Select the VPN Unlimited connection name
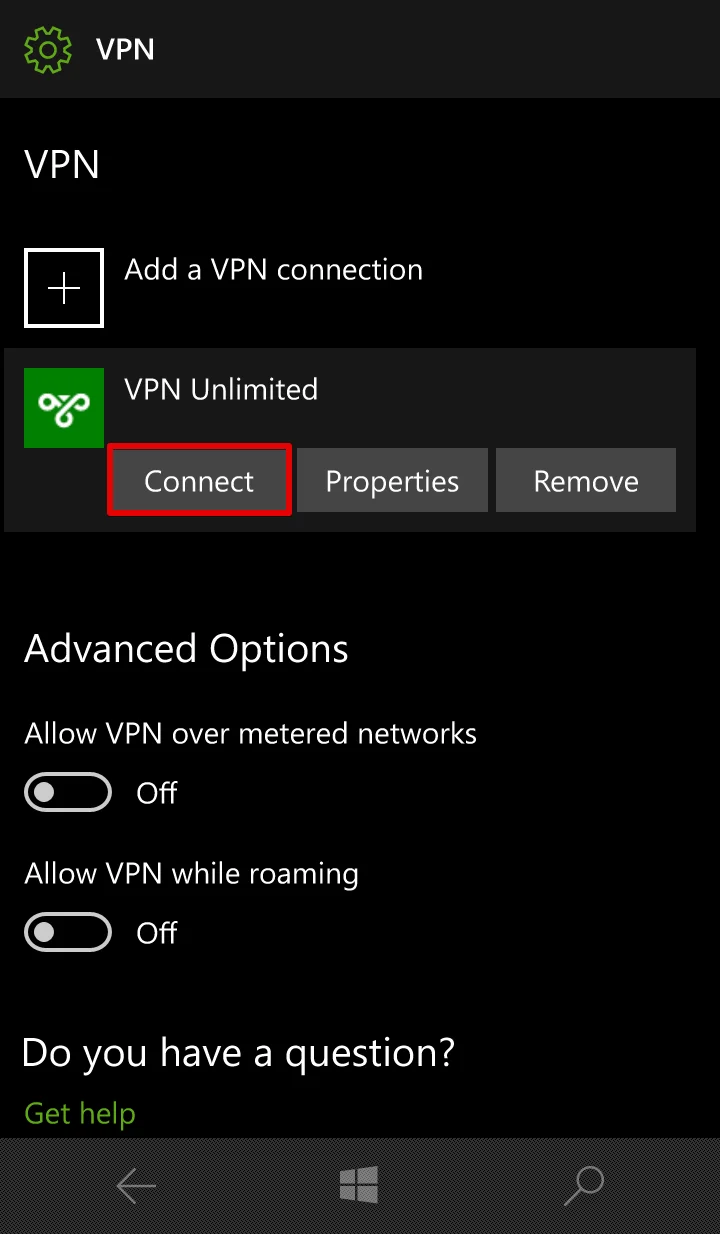 221,389
